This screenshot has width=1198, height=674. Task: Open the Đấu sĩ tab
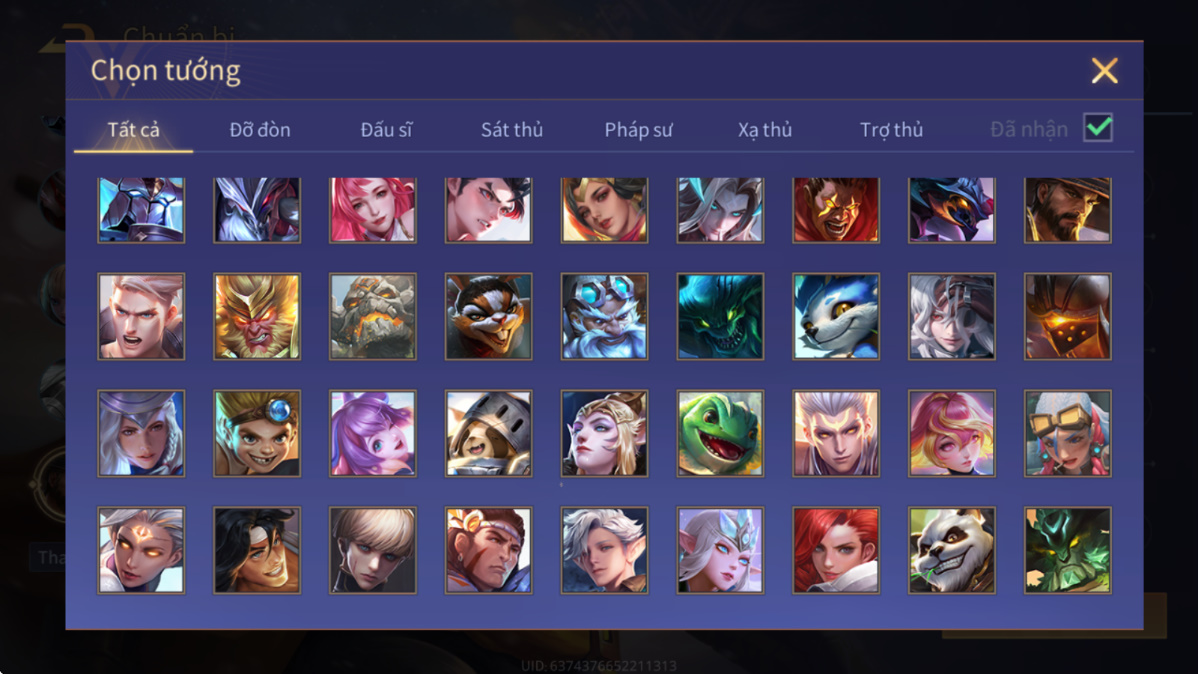[386, 130]
